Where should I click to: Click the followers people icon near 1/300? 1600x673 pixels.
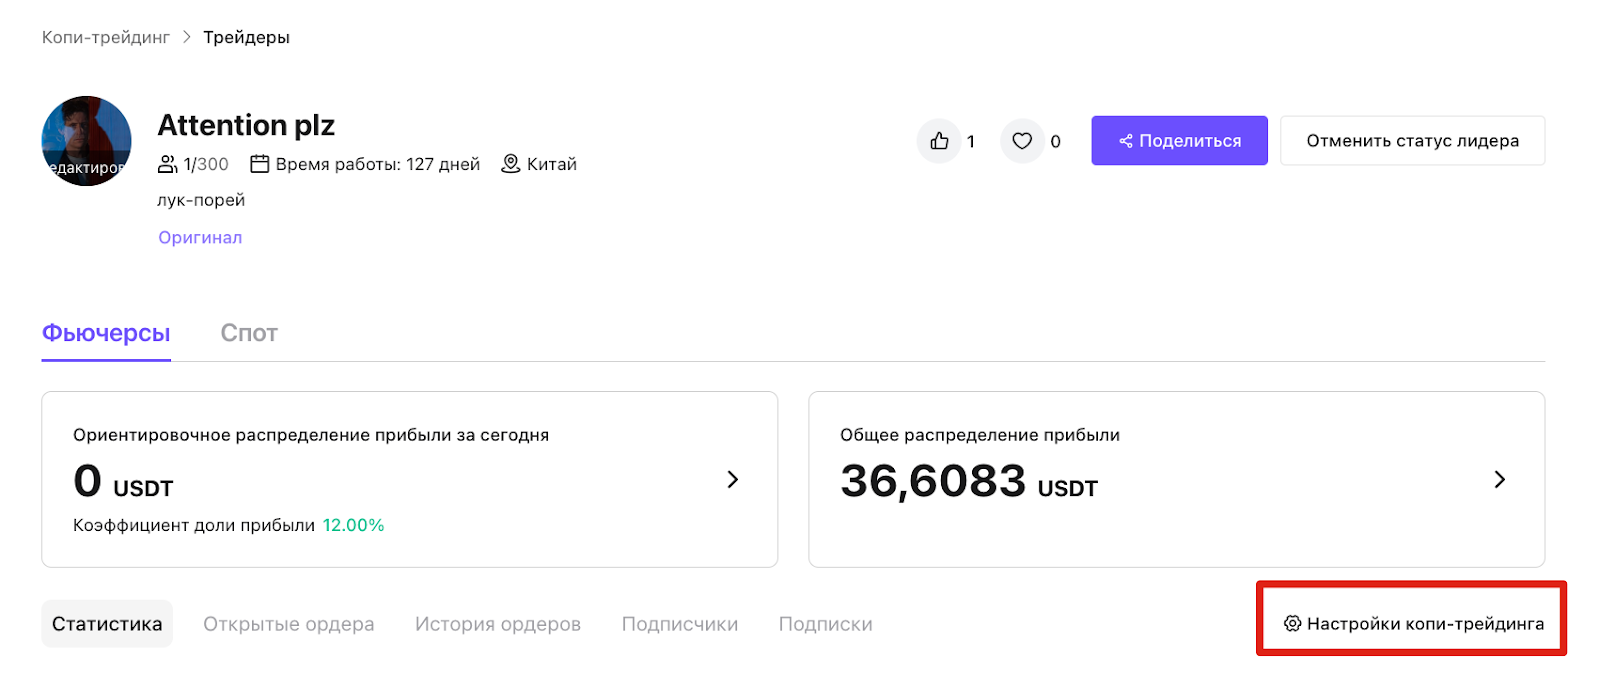pyautogui.click(x=168, y=164)
